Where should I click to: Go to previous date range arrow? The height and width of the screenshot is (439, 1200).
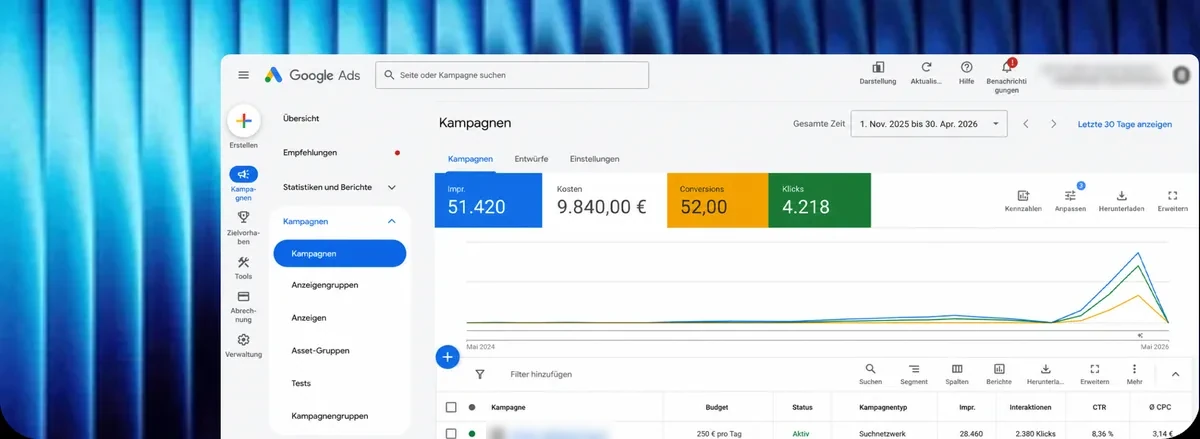pos(1026,124)
